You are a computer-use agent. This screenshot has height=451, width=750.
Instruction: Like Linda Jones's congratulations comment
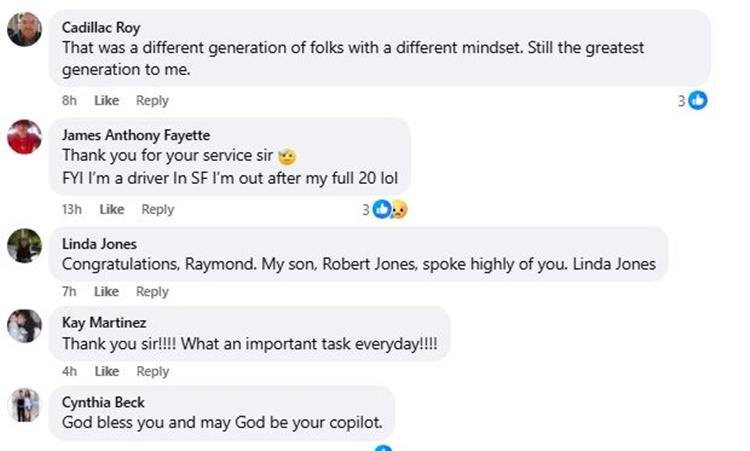click(106, 292)
